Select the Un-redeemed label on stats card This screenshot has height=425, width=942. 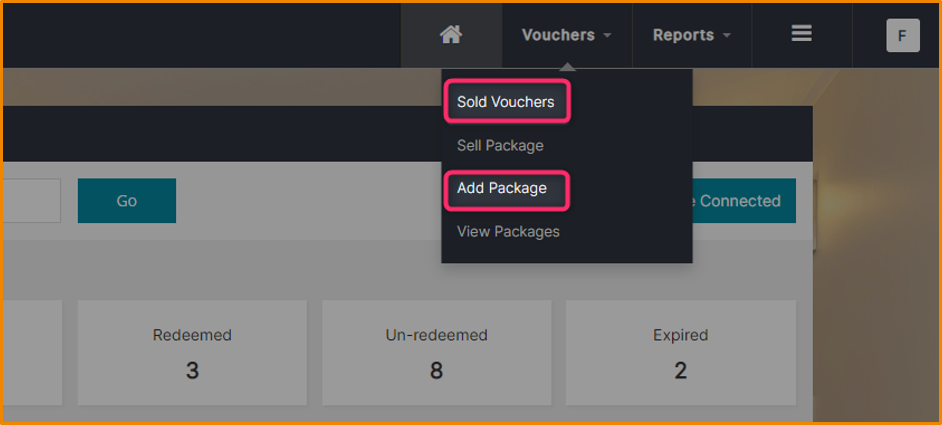(436, 335)
